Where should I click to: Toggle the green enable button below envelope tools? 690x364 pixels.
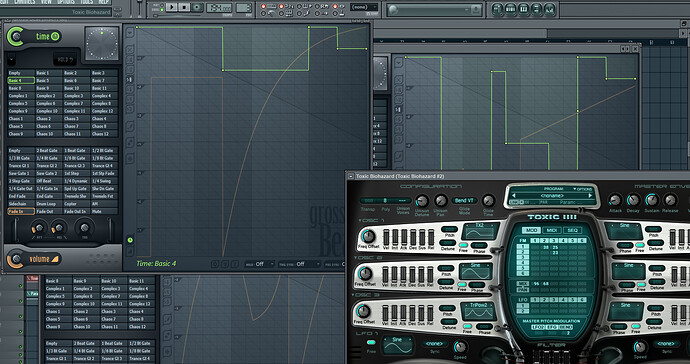(130, 240)
